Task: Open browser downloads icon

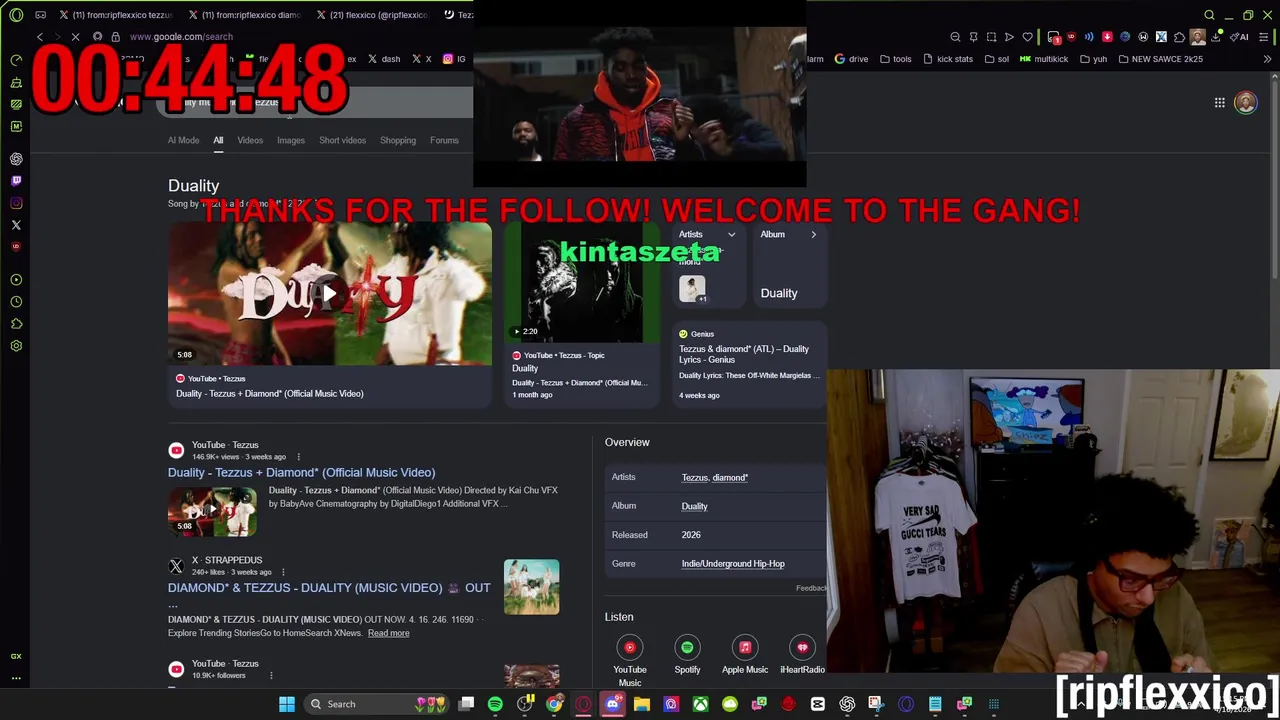Action: (1216, 37)
